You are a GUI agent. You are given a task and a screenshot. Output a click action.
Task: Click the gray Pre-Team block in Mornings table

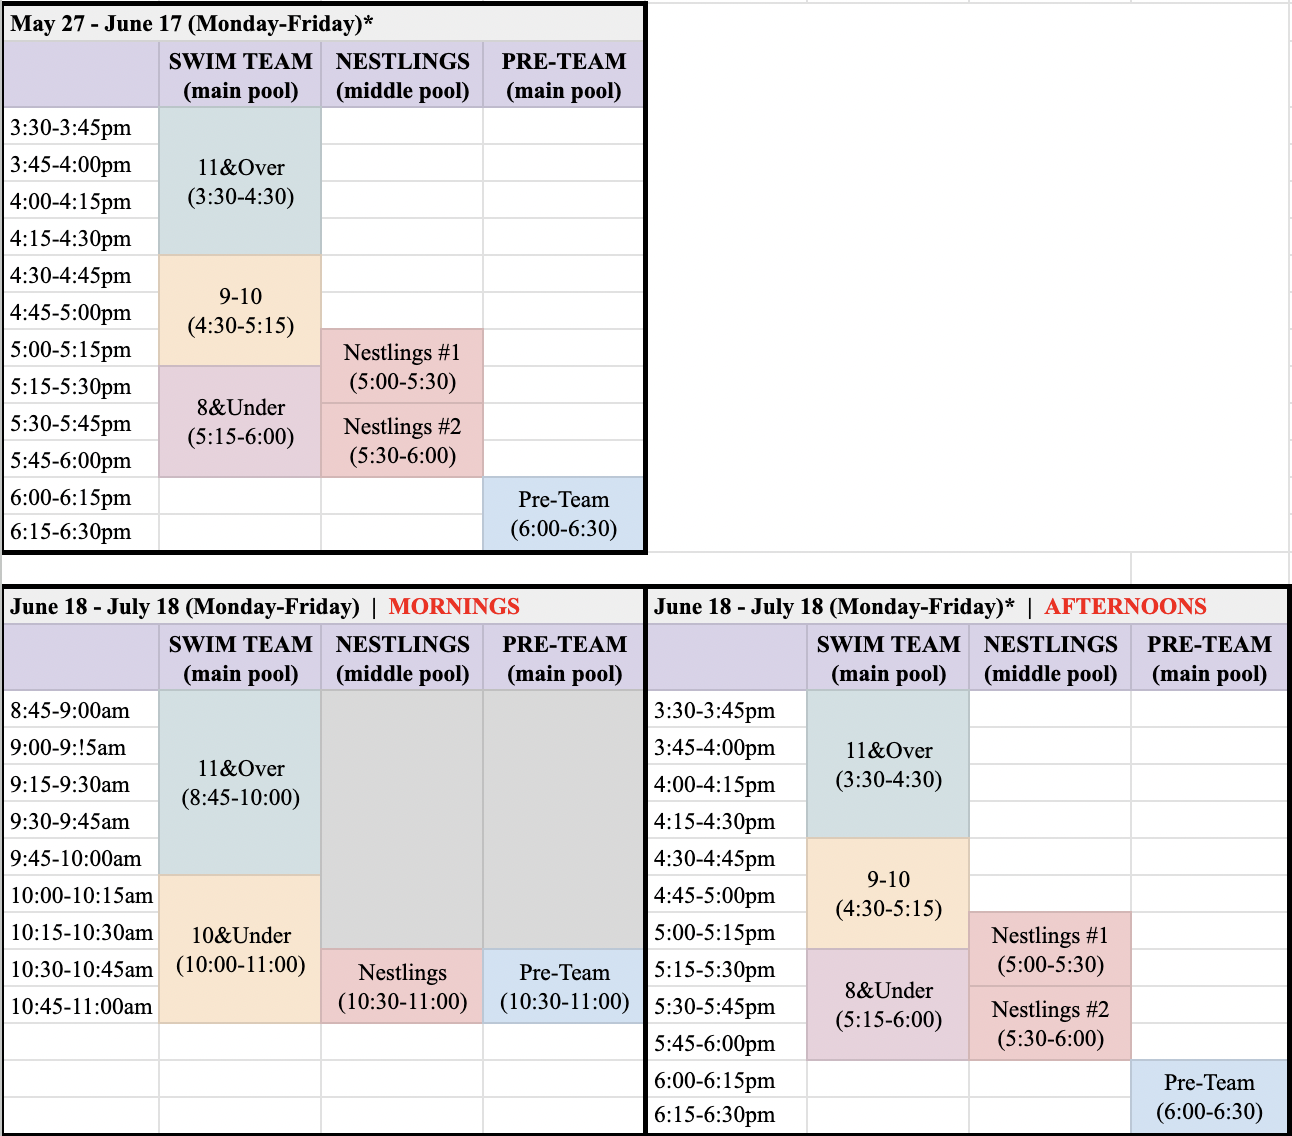564,820
